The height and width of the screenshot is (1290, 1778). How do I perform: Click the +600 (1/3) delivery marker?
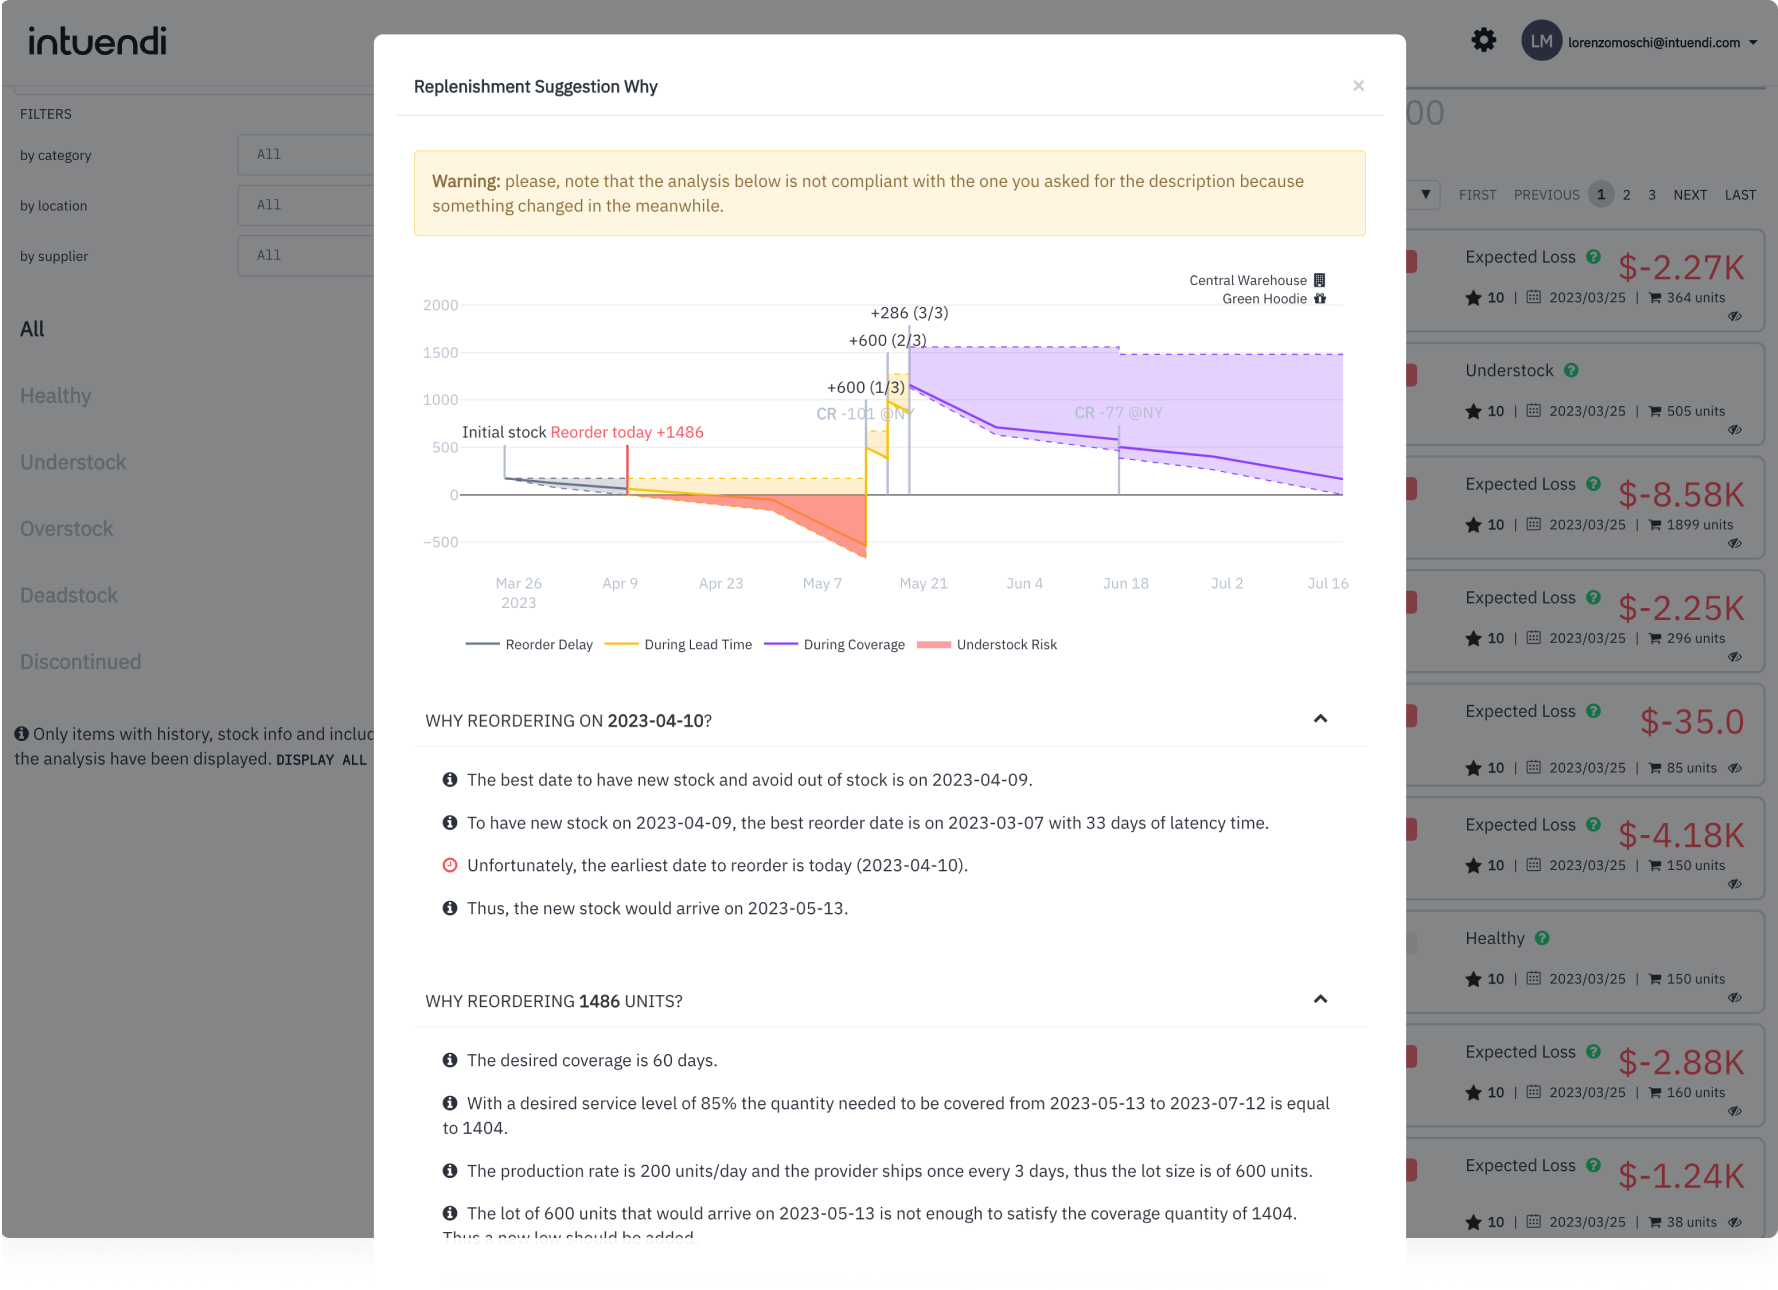(866, 387)
